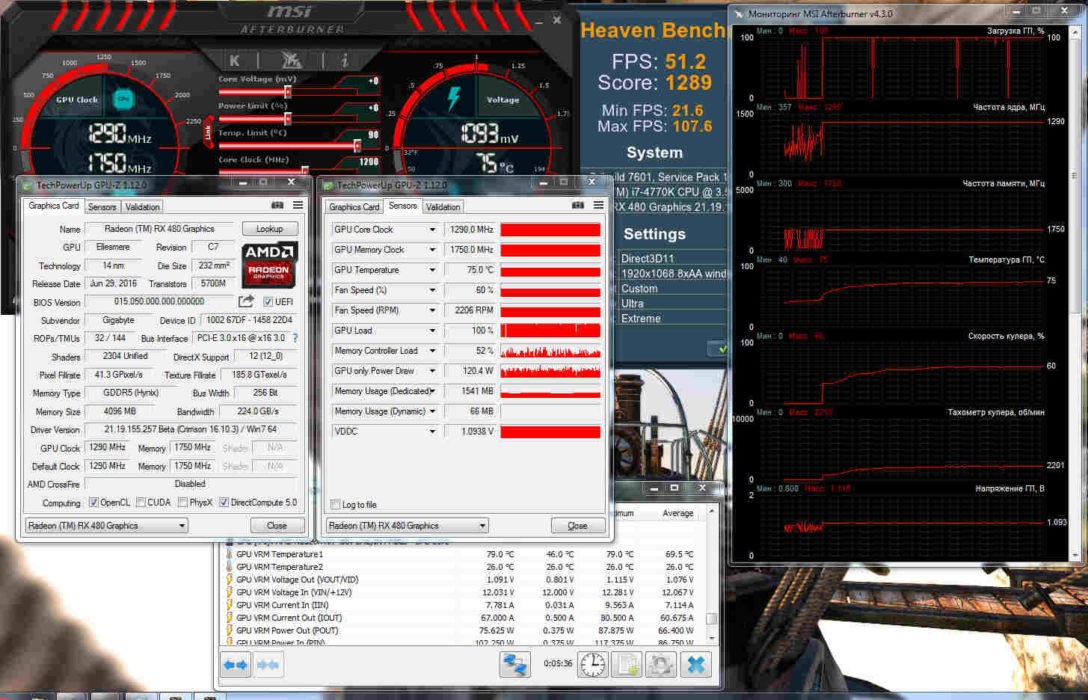The width and height of the screenshot is (1088, 700).
Task: Open the GPU Core Clock sensor dropdown
Action: (x=433, y=229)
